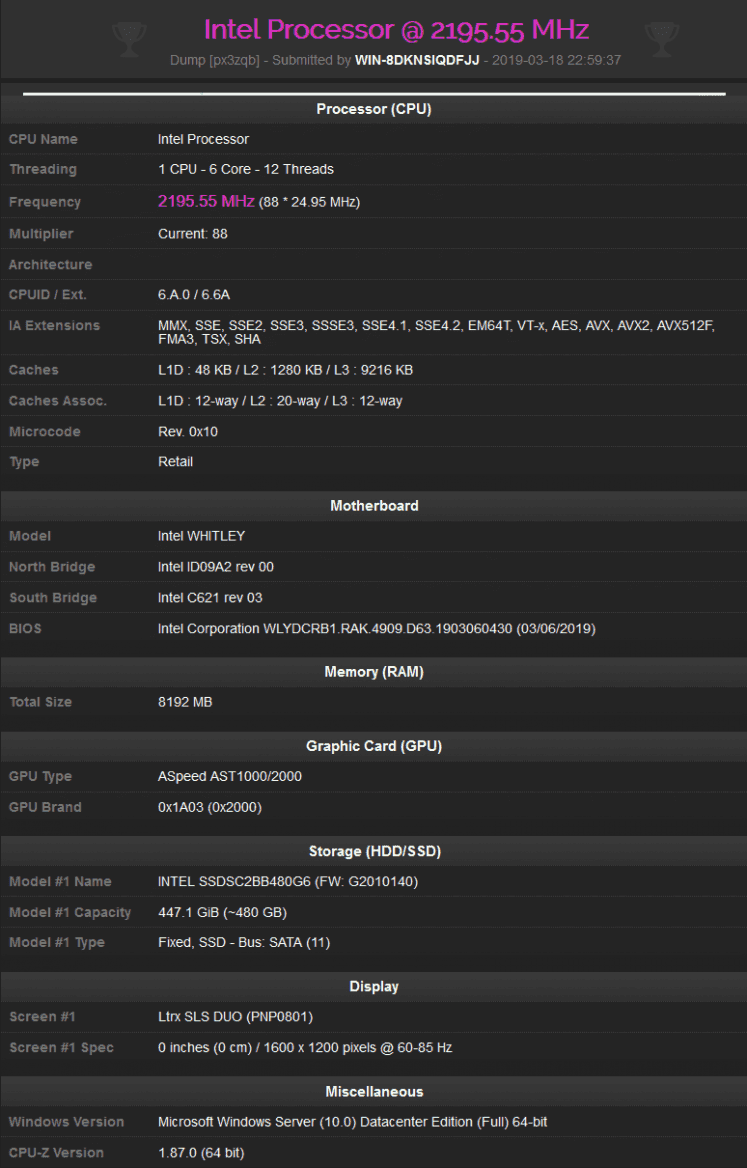Select CPUID value 6.A.0 / 6.6A
The image size is (747, 1168).
194,295
